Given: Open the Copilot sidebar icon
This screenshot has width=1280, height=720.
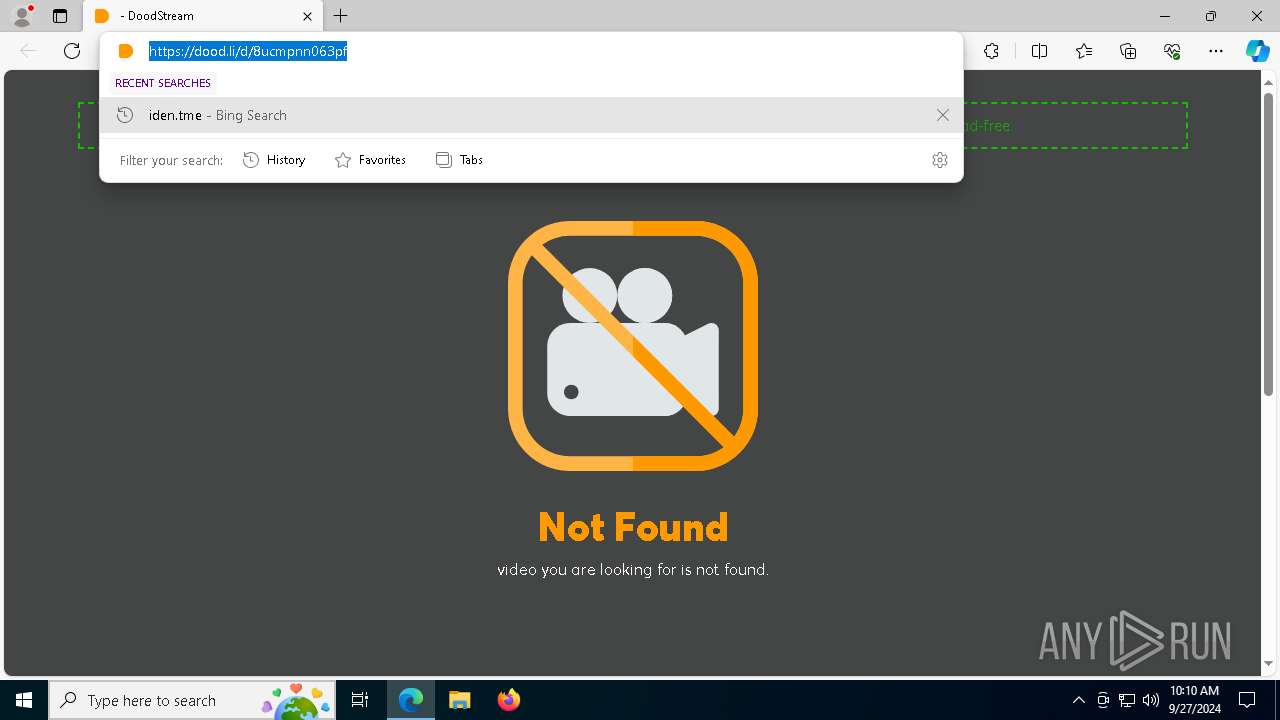Looking at the screenshot, I should pyautogui.click(x=1257, y=51).
